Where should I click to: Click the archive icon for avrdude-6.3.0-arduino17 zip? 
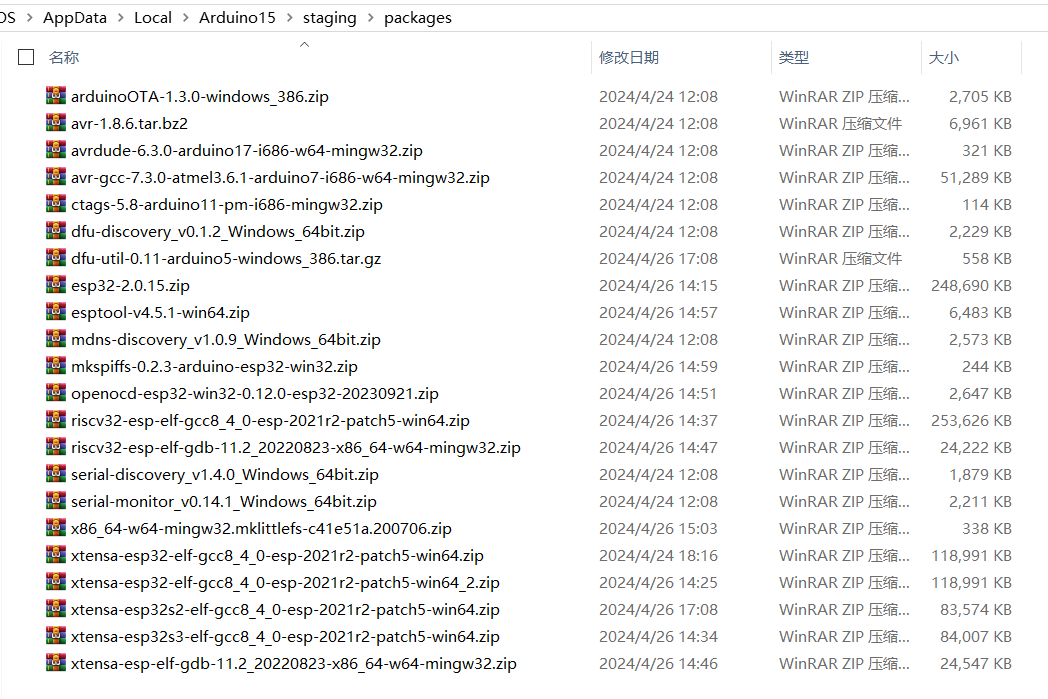click(x=56, y=150)
